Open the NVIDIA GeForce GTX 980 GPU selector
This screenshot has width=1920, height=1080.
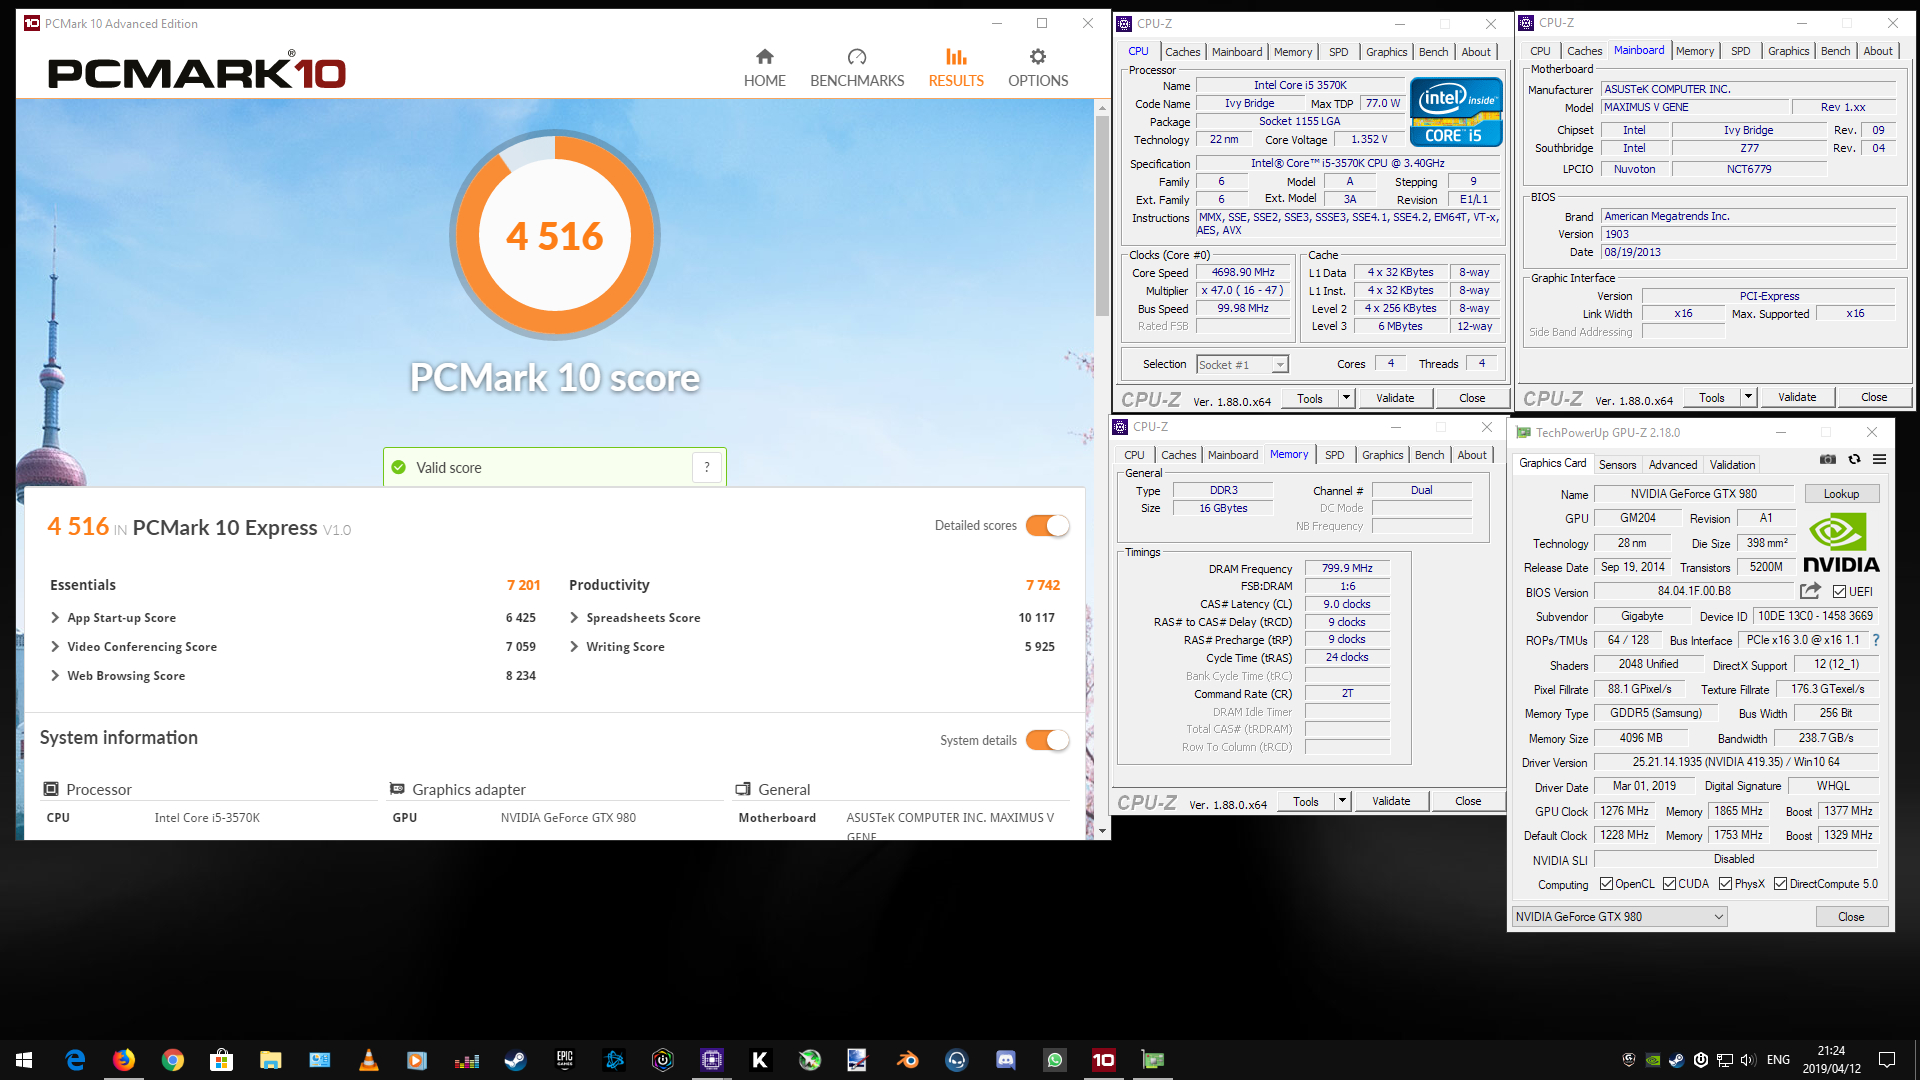click(1619, 916)
